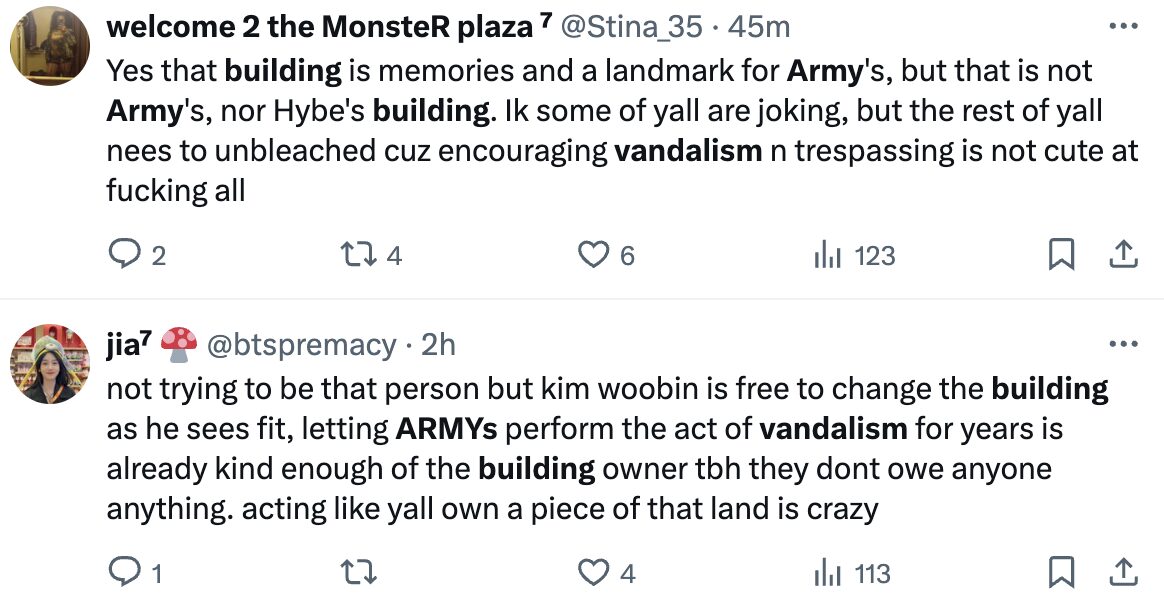
Task: Reply to Stina_35's tweet
Action: pyautogui.click(x=122, y=256)
